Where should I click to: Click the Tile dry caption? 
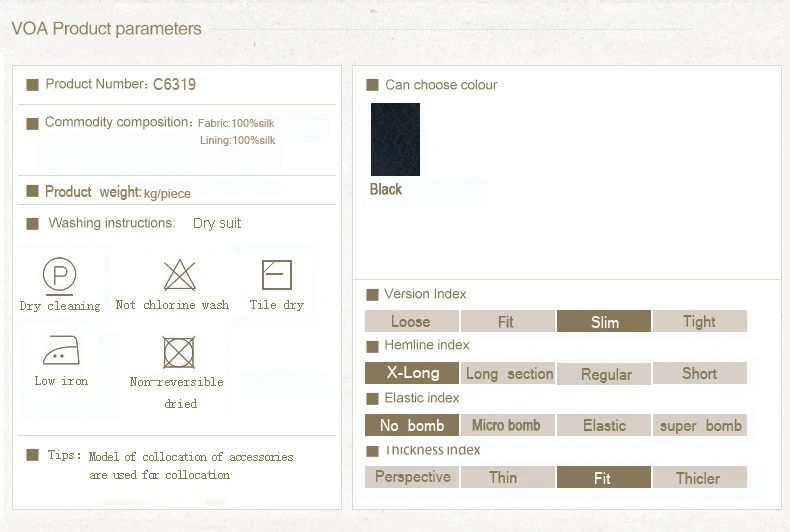click(277, 305)
